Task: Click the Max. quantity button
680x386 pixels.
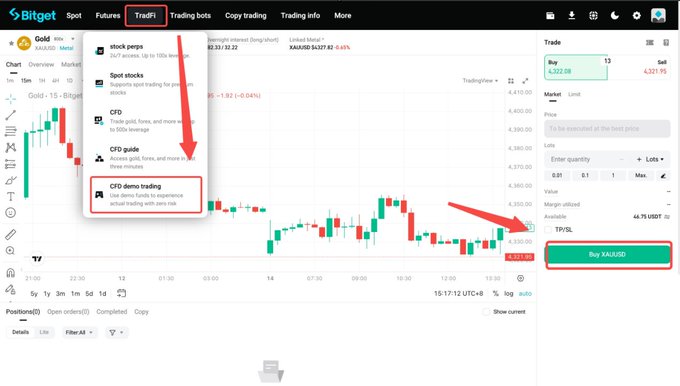Action: pos(641,176)
